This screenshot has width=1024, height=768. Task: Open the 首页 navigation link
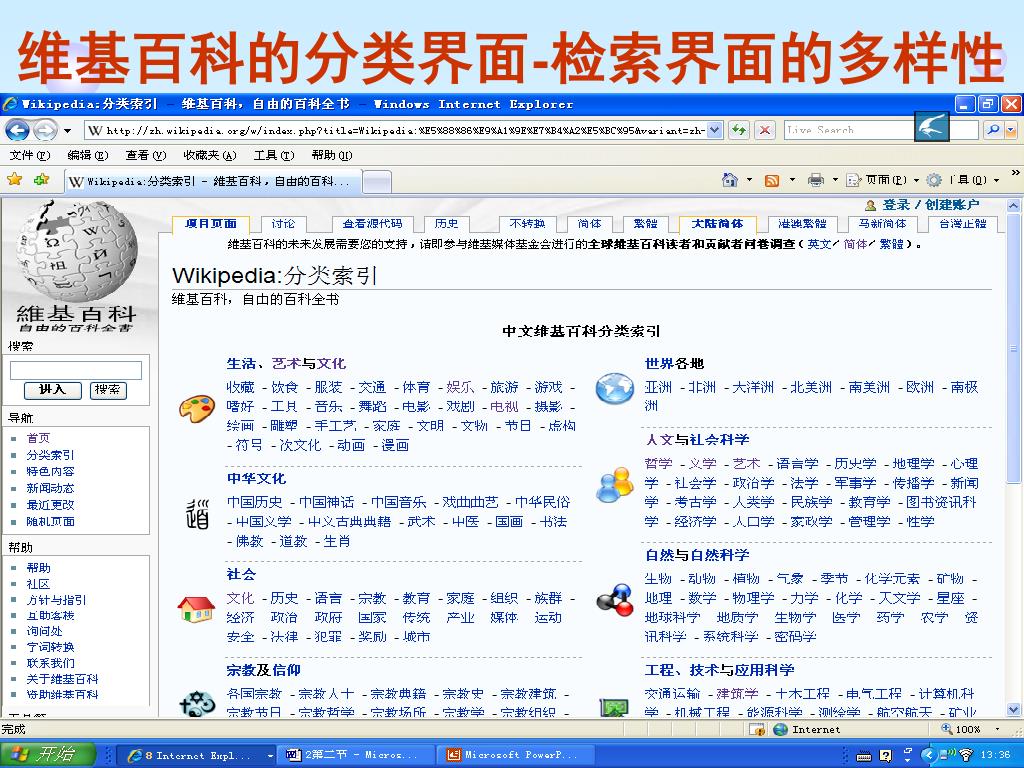(x=38, y=438)
